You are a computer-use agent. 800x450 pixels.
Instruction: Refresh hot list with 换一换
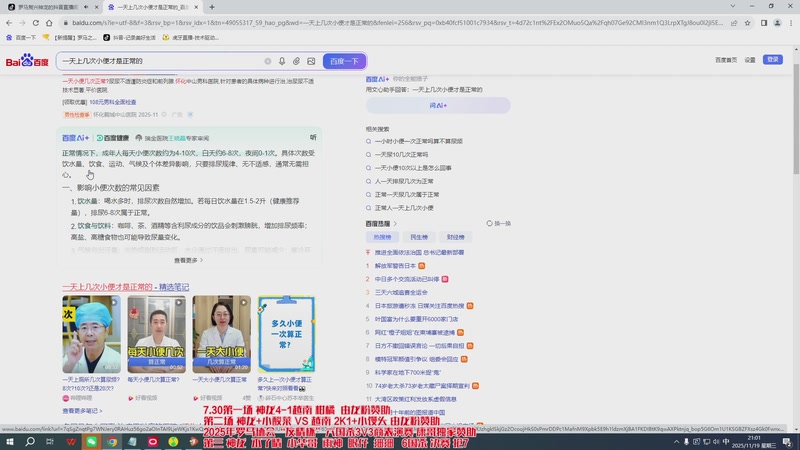click(x=498, y=223)
